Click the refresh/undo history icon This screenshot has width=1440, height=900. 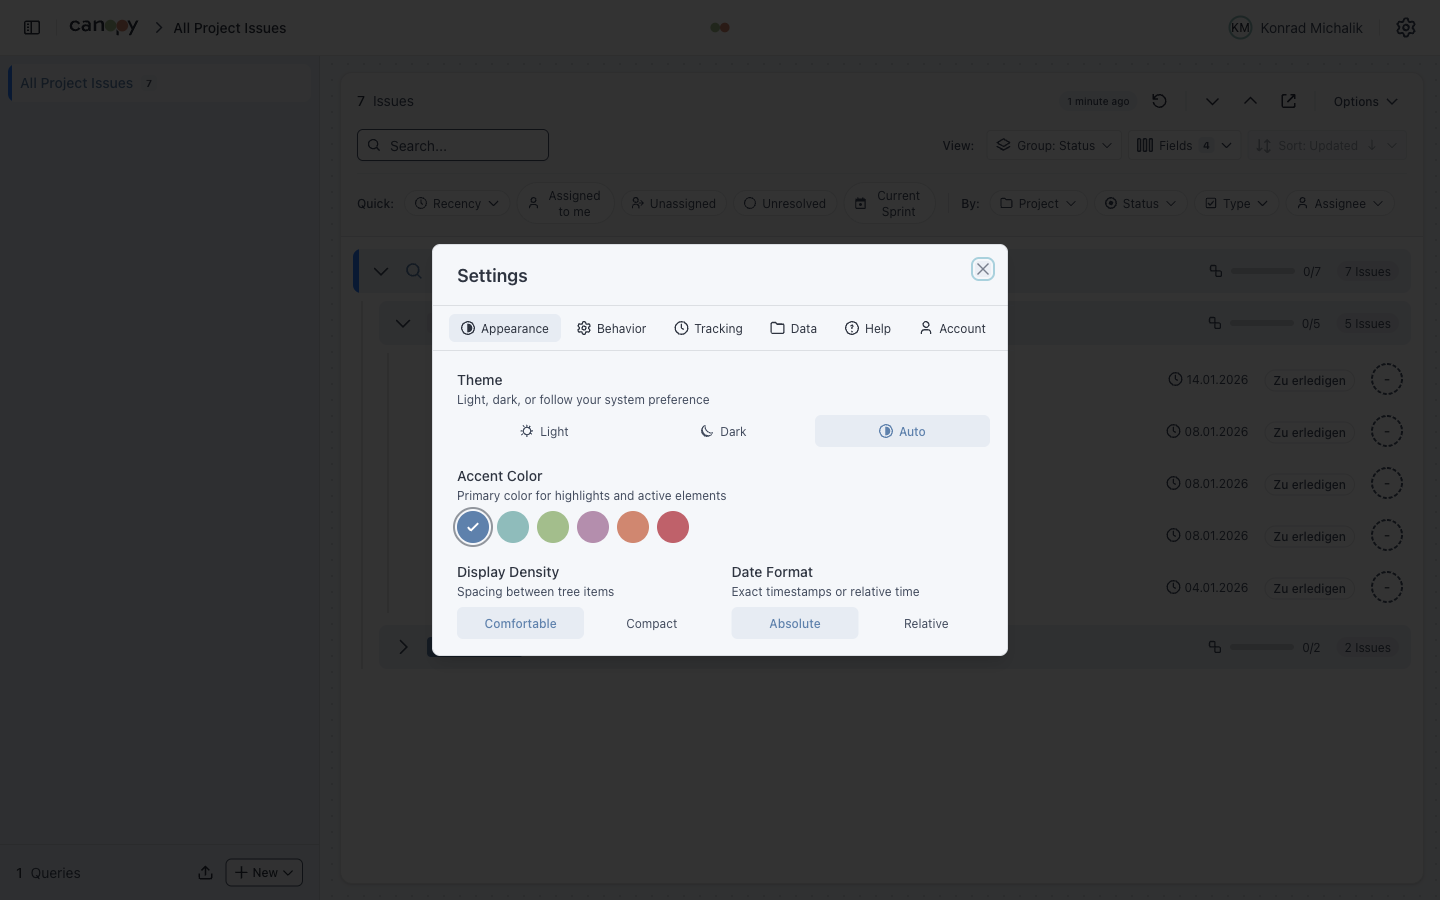click(x=1159, y=101)
